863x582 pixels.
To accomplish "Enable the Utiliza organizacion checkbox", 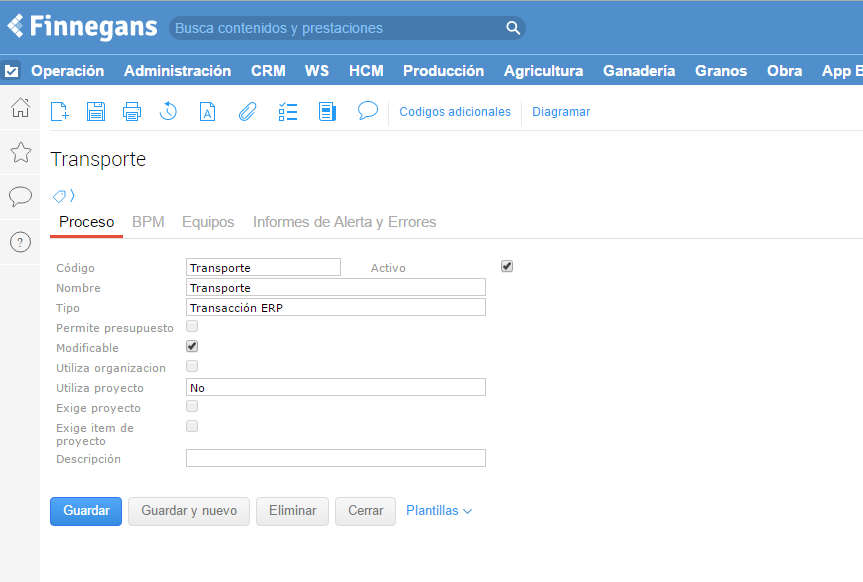I will [192, 366].
